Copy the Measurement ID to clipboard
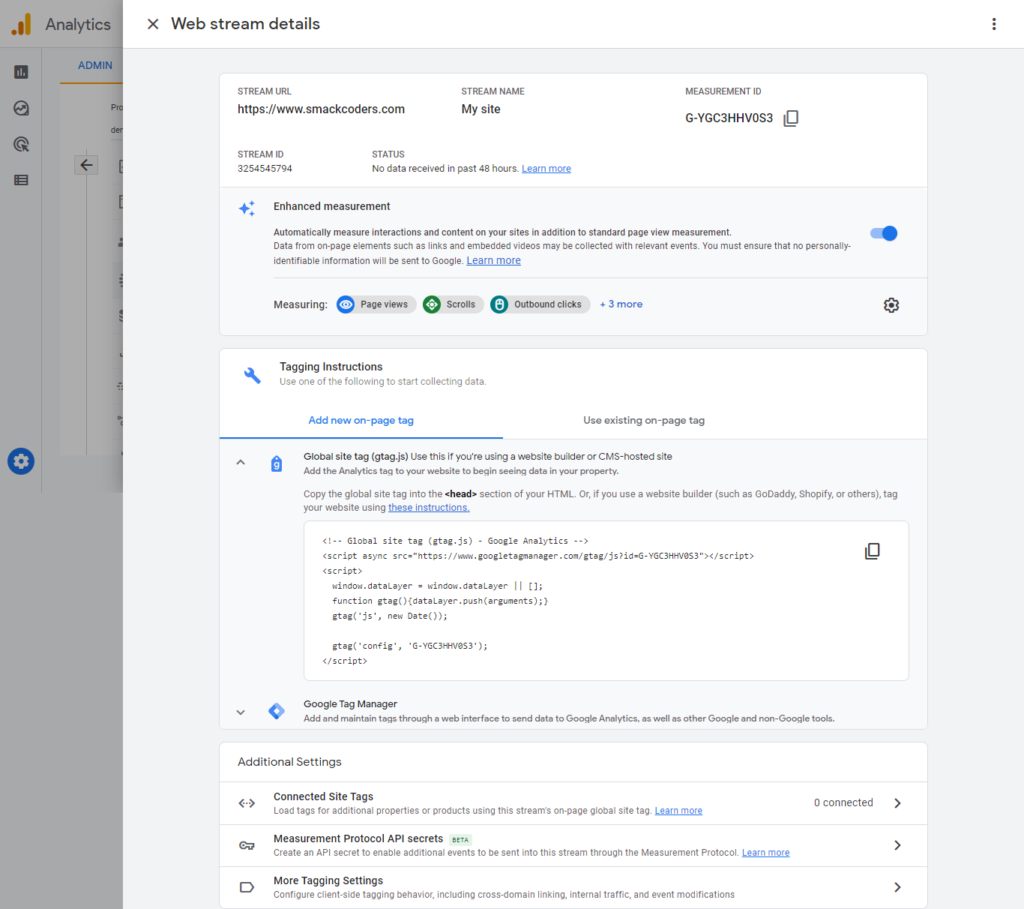Image resolution: width=1024 pixels, height=909 pixels. tap(791, 118)
